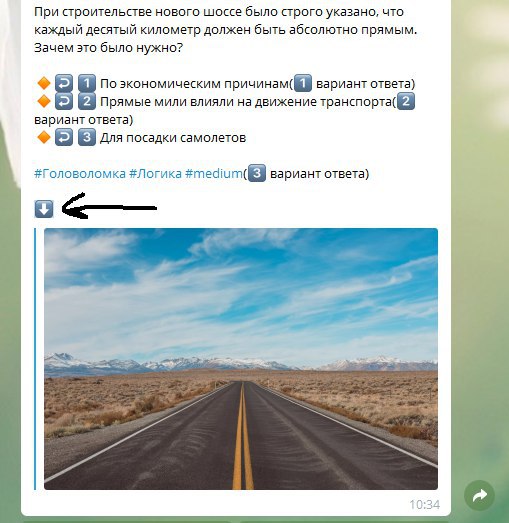Viewport: 509px width, 523px height.
Task: Open the desert highway photo preview
Action: [241, 359]
